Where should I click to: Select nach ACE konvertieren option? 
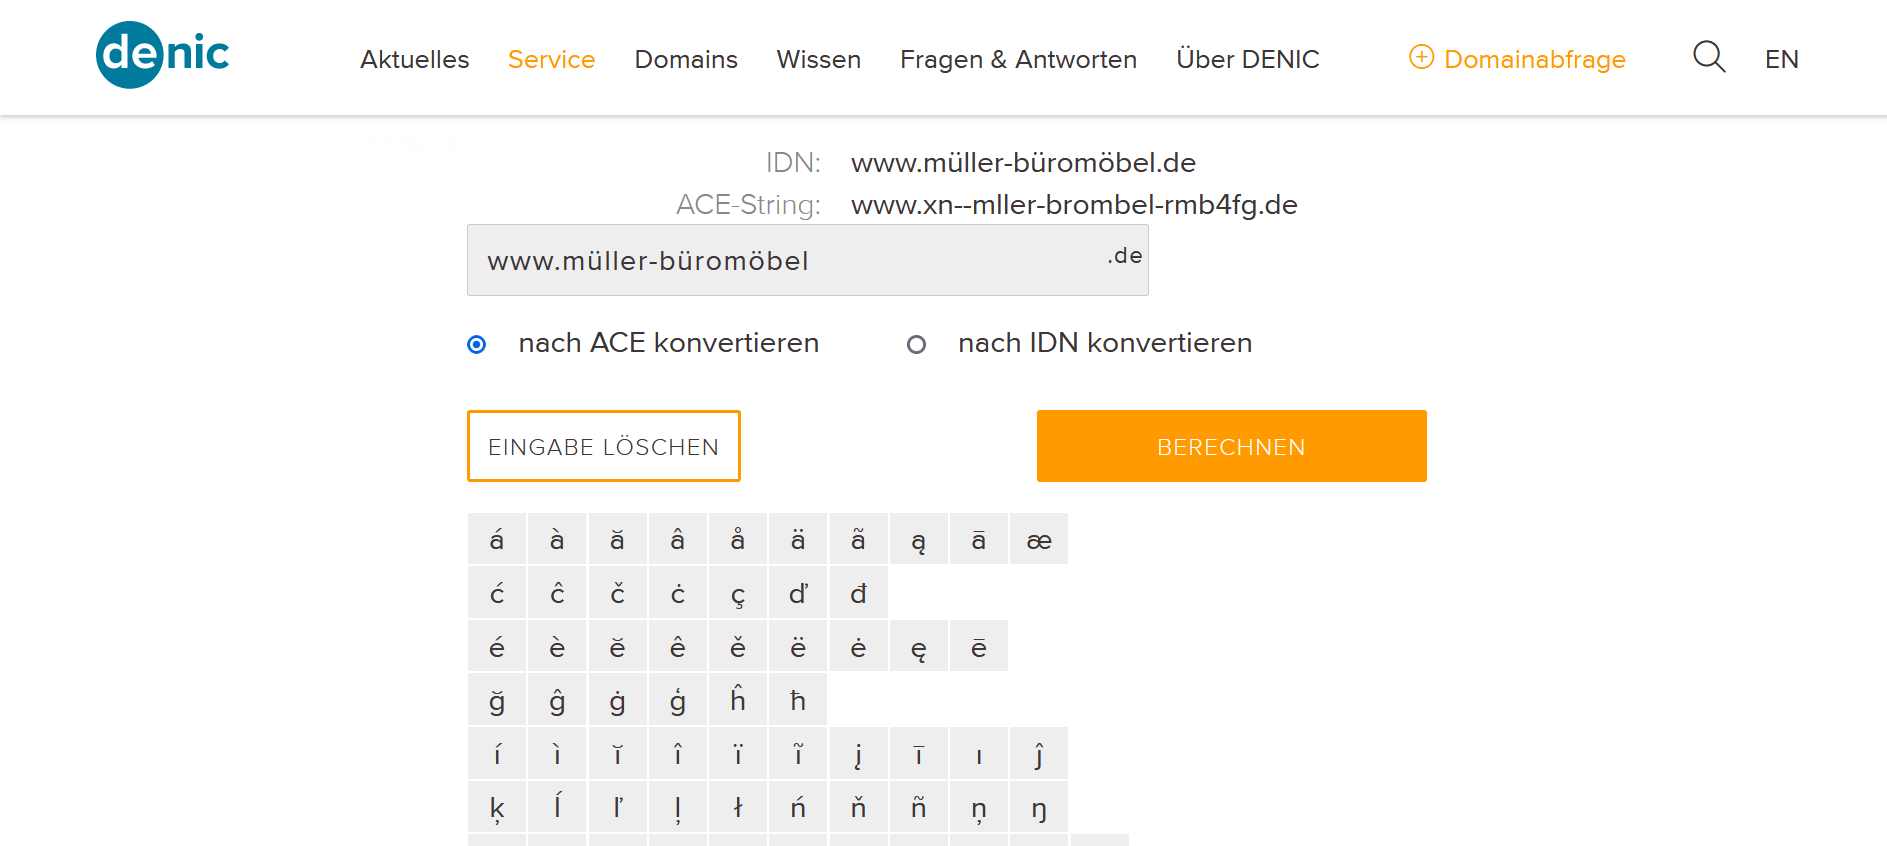click(477, 345)
